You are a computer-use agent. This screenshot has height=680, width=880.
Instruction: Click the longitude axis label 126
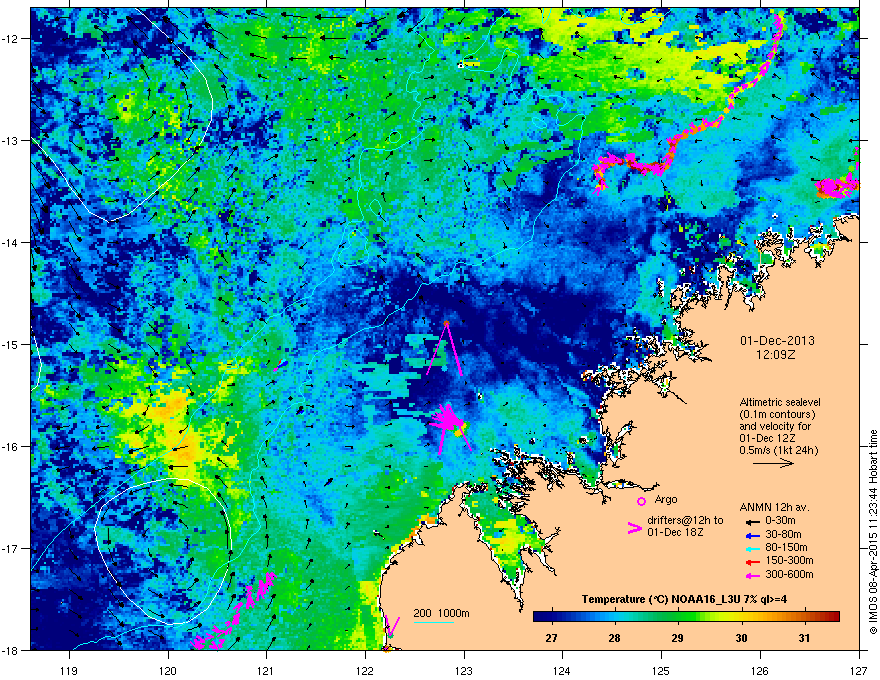[760, 670]
